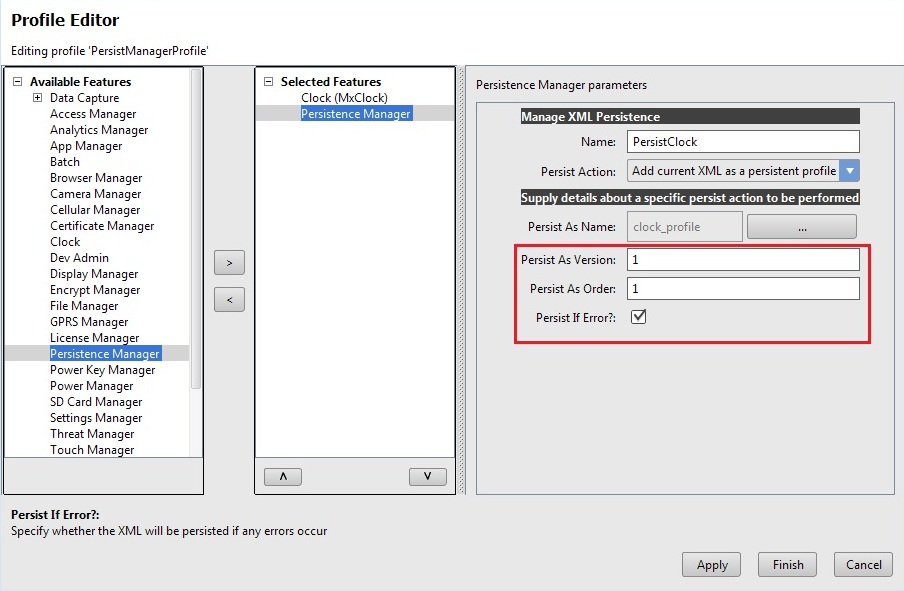Click the Apply button

click(x=711, y=565)
